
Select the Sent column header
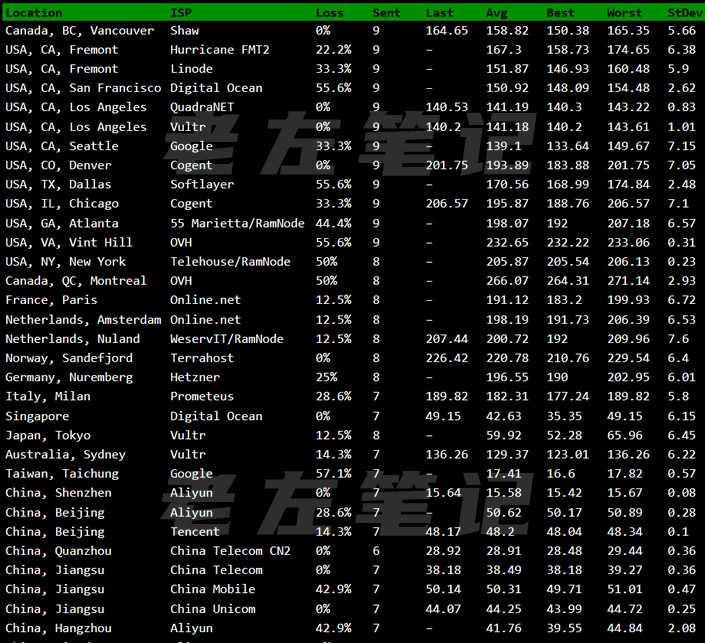(x=386, y=13)
